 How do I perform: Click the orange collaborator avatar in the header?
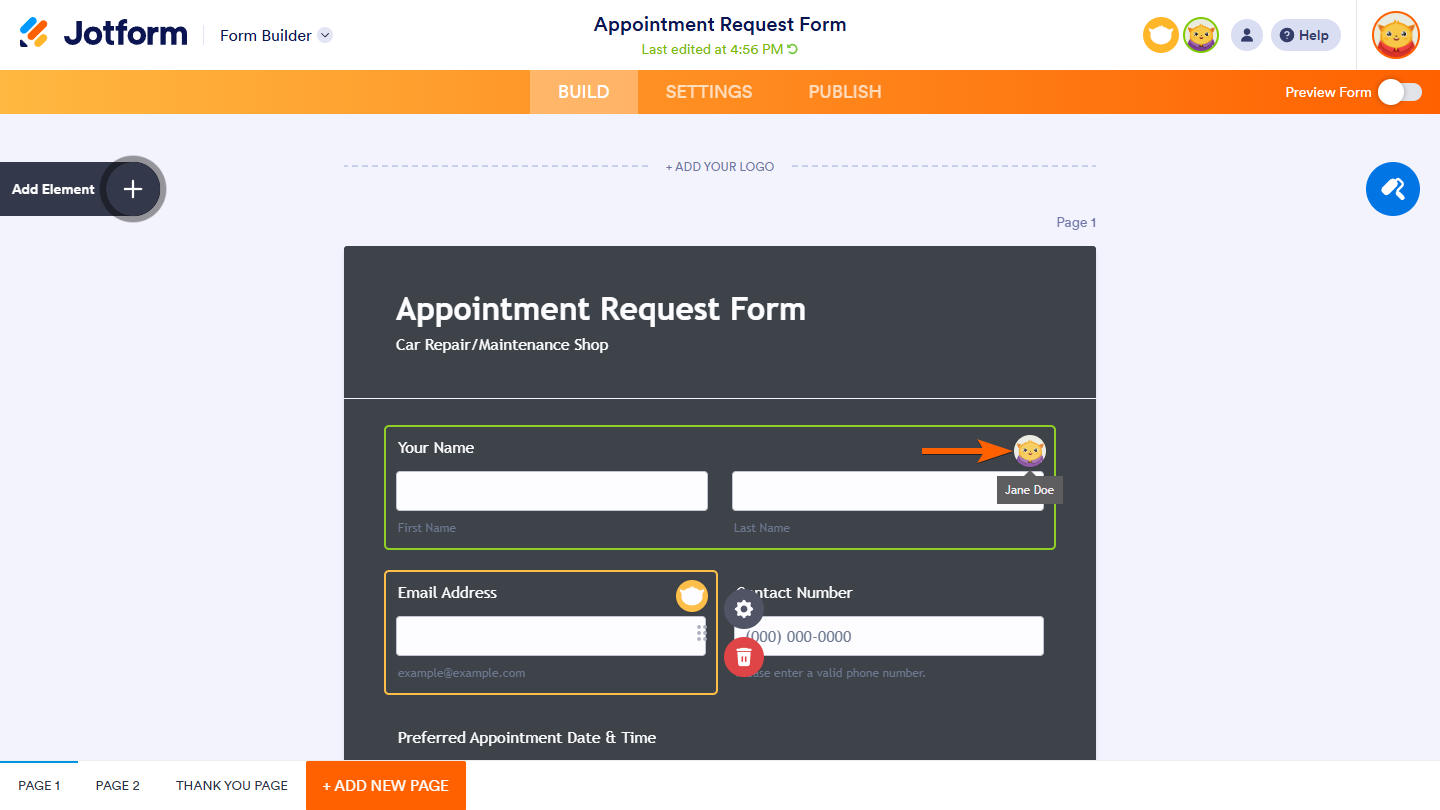[1160, 36]
